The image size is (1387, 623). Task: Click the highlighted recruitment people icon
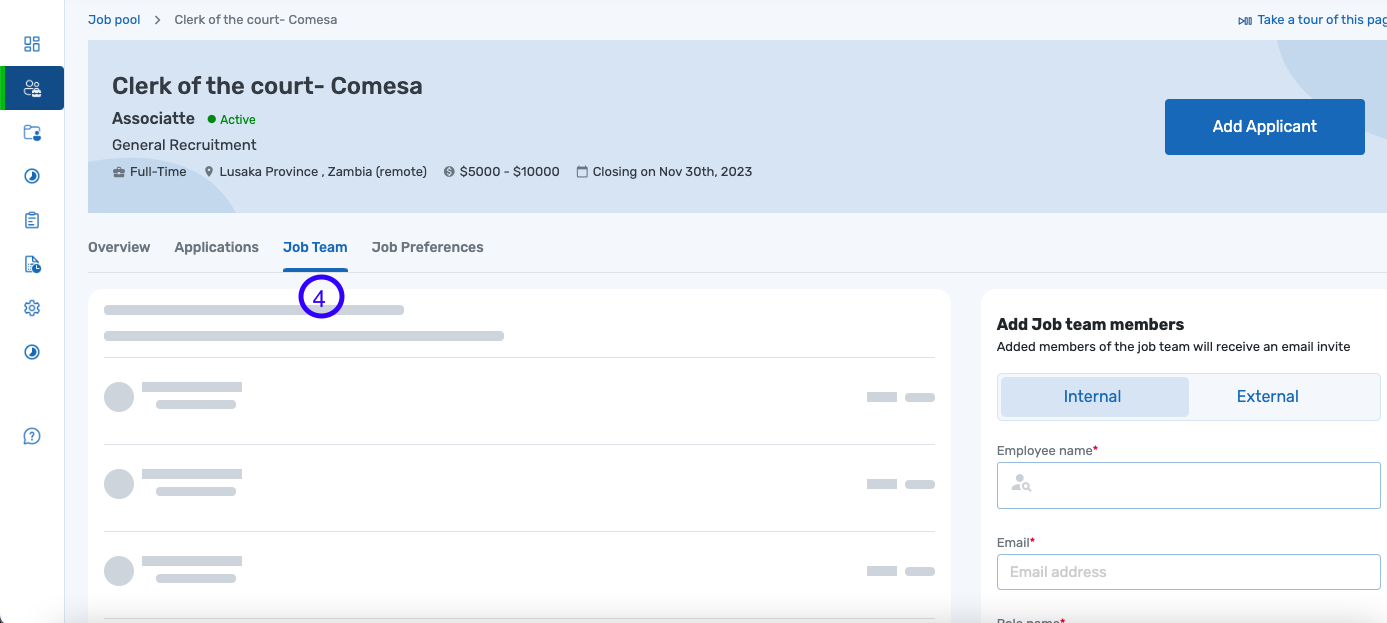pyautogui.click(x=32, y=88)
